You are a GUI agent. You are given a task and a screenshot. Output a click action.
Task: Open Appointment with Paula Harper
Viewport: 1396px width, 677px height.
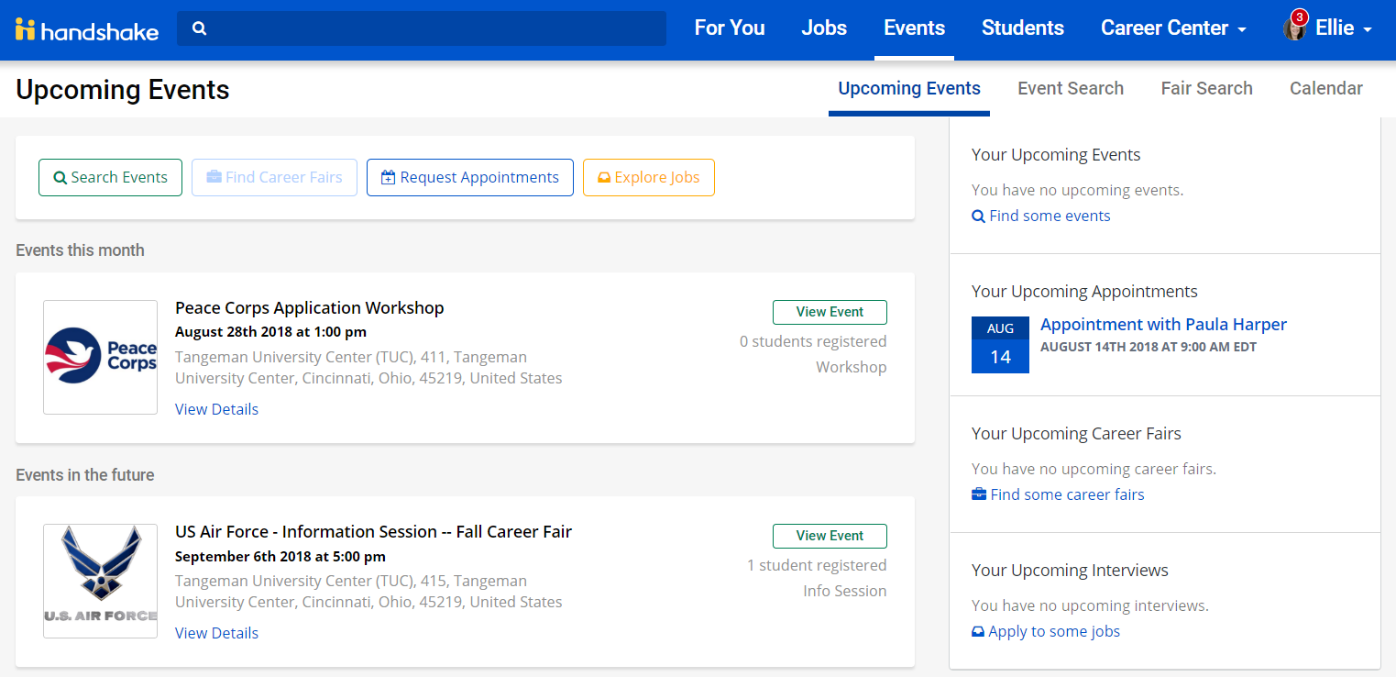pyautogui.click(x=1163, y=324)
